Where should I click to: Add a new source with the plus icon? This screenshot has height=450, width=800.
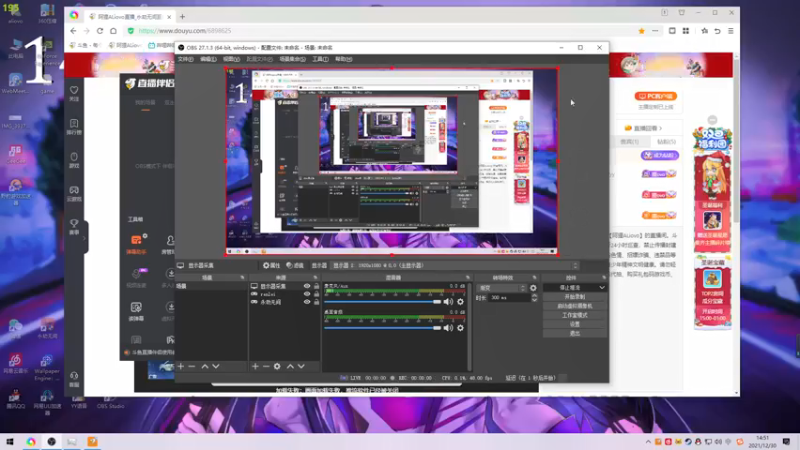pos(255,366)
